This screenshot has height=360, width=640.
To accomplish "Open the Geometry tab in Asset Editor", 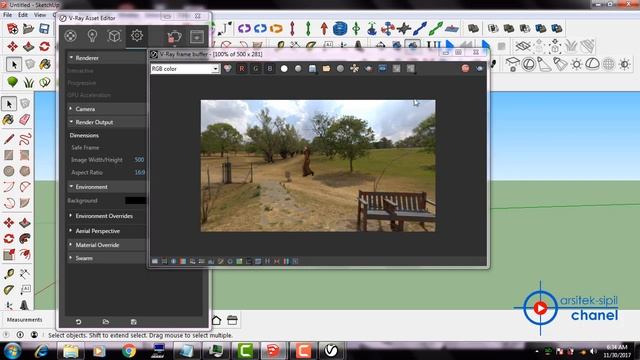I will 114,36.
